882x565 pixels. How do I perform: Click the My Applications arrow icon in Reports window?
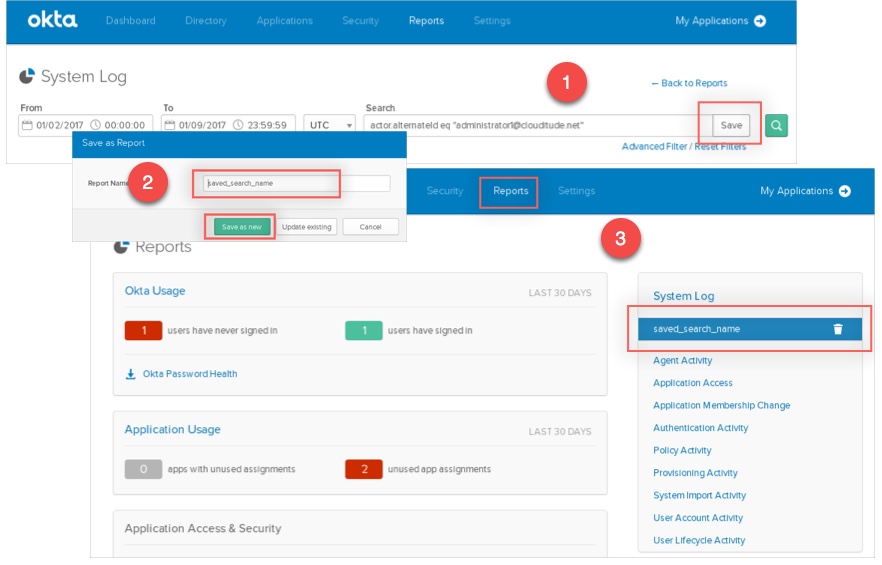pyautogui.click(x=845, y=191)
